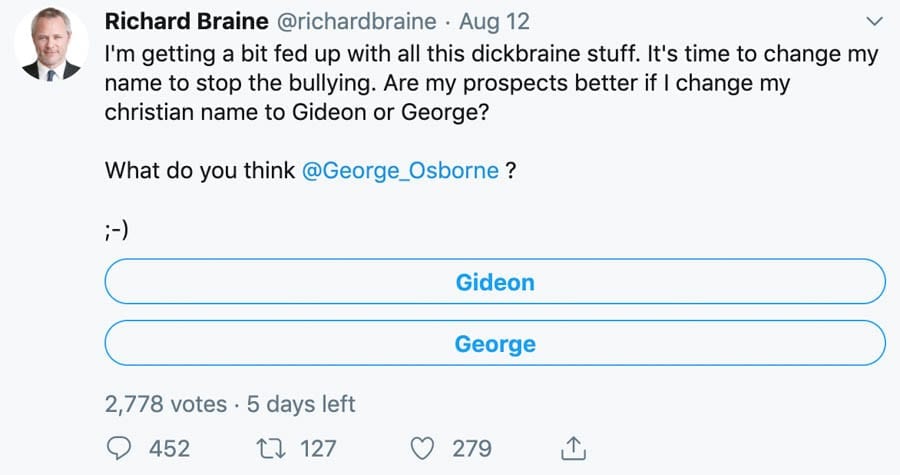Click the 279 likes count

pos(470,447)
